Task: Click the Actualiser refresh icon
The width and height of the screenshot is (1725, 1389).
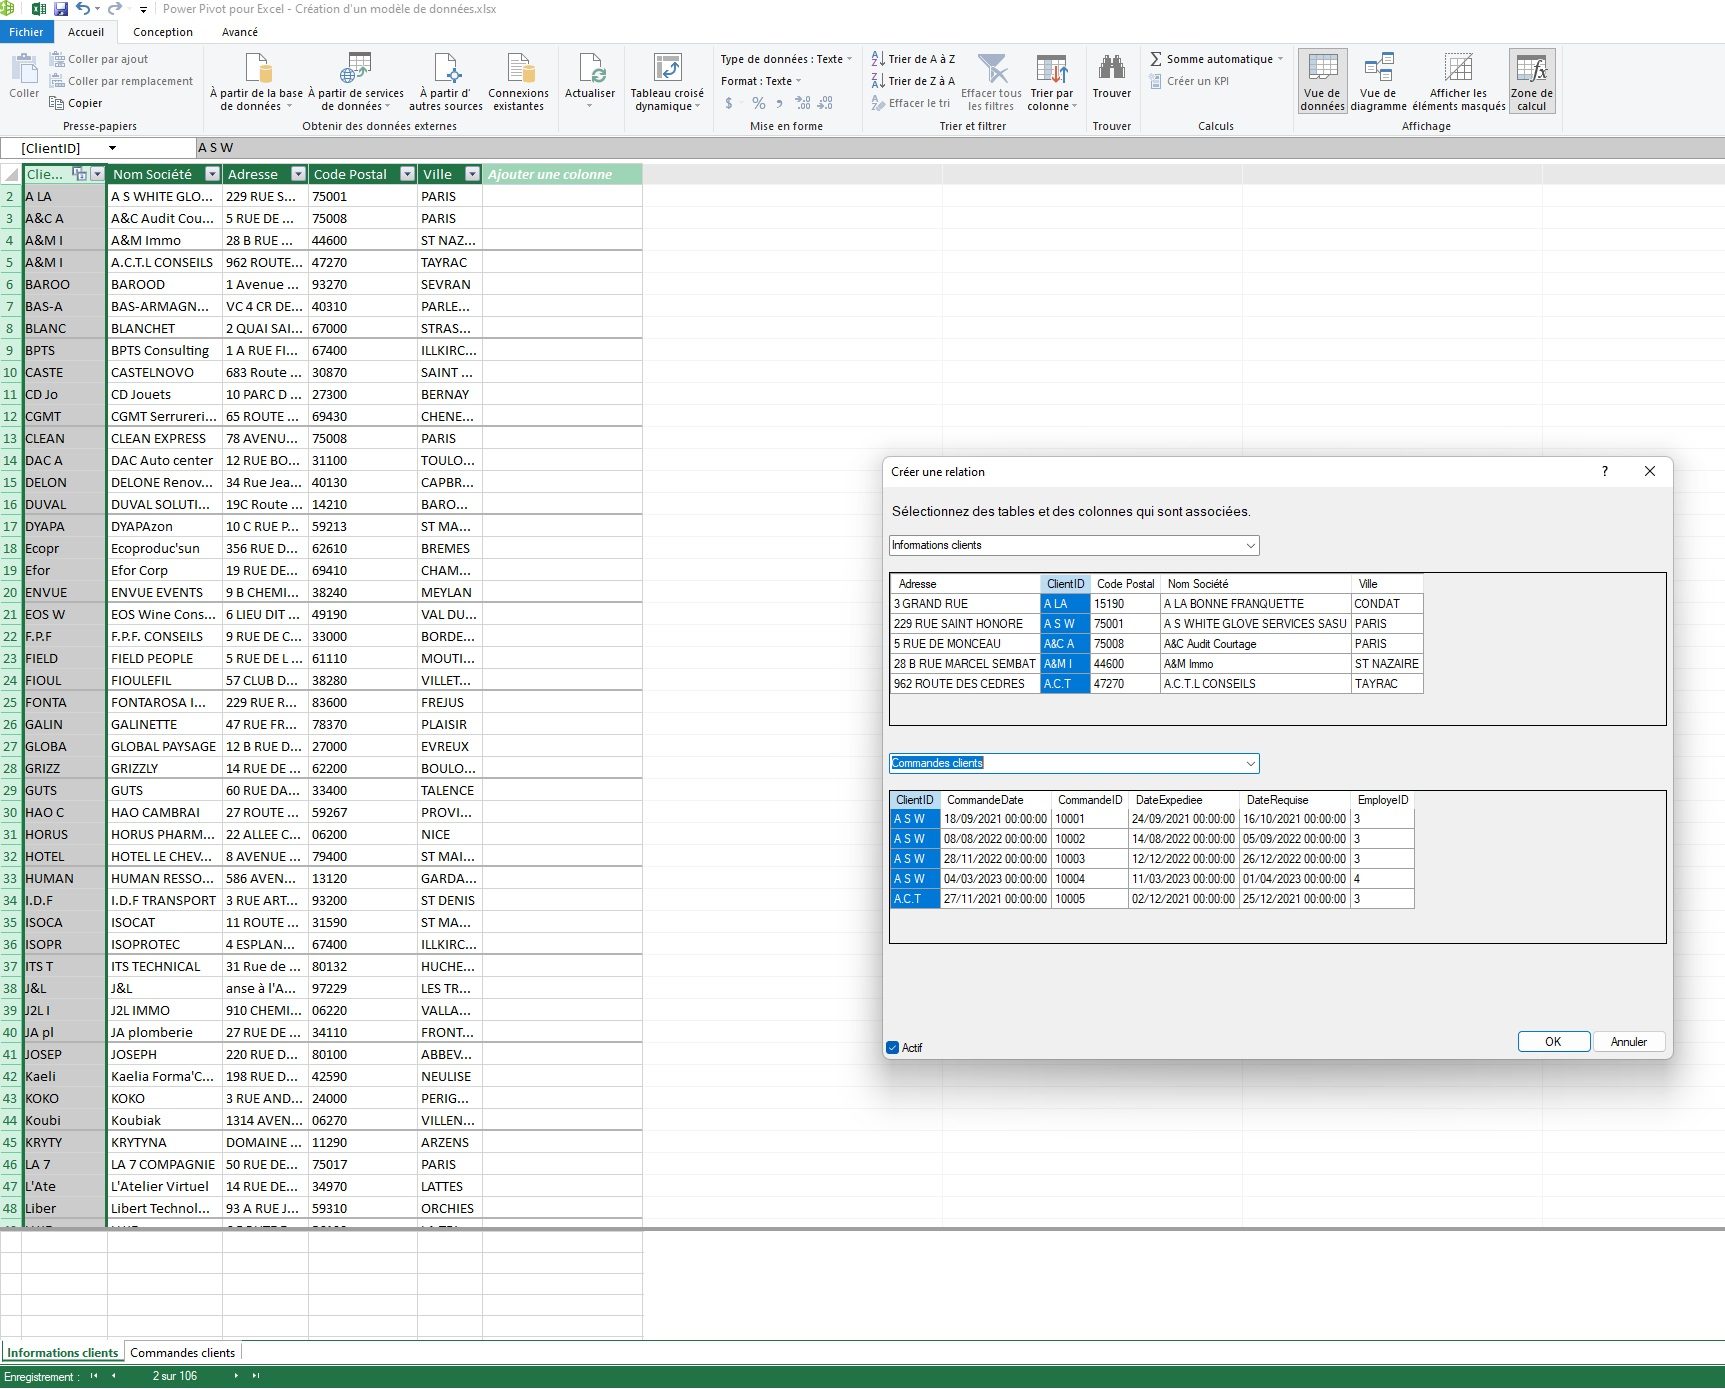Action: (x=590, y=82)
